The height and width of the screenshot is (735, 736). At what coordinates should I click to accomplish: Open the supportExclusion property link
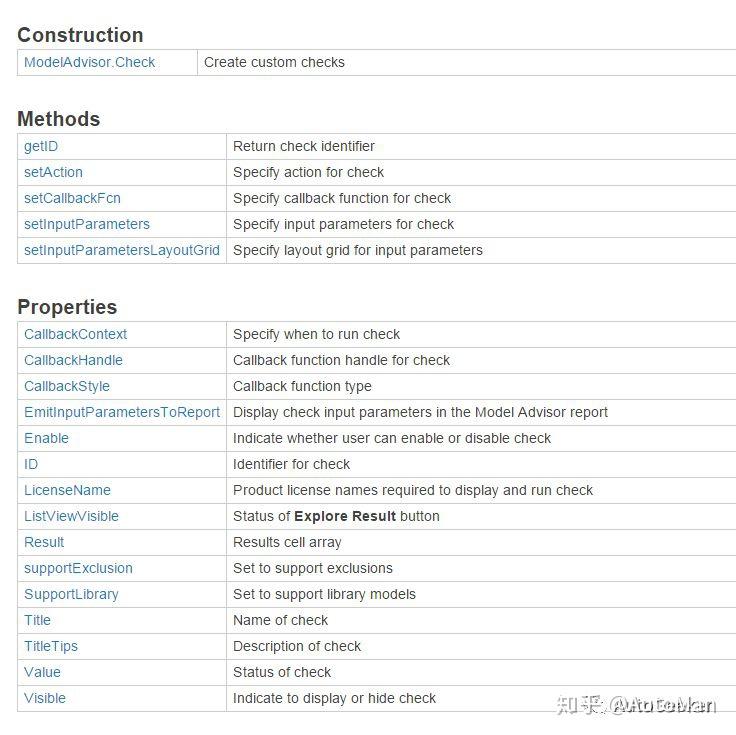[x=78, y=568]
